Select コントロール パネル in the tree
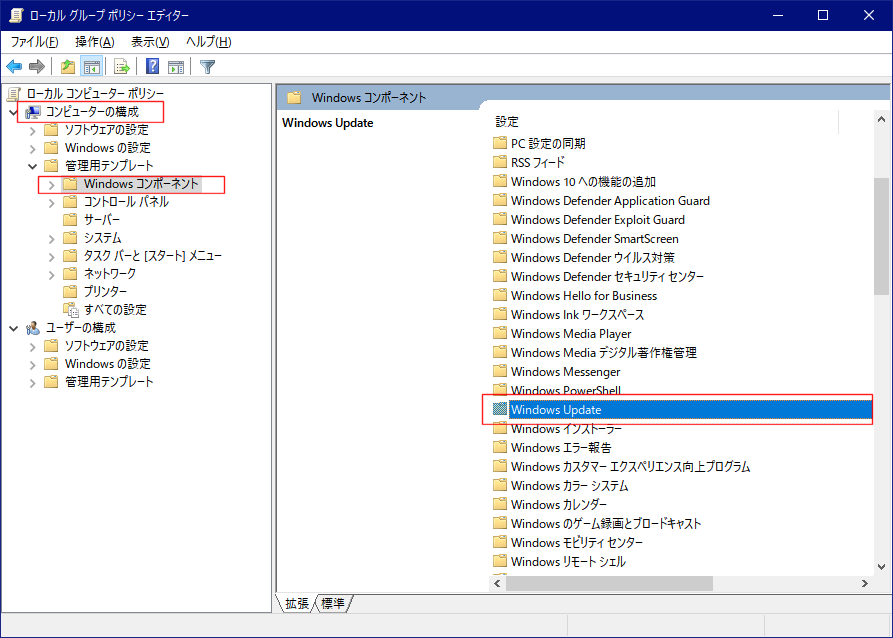The height and width of the screenshot is (638, 893). (x=126, y=202)
